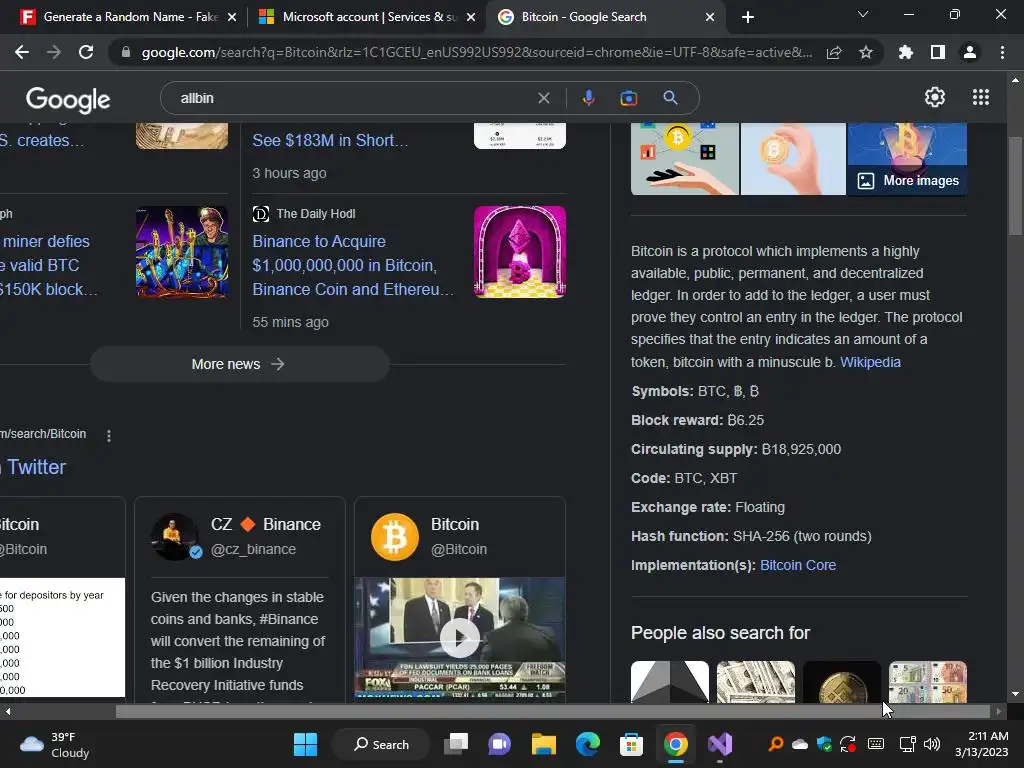Viewport: 1024px width, 768px height.
Task: Open Visual Studio from taskbar
Action: click(x=720, y=744)
